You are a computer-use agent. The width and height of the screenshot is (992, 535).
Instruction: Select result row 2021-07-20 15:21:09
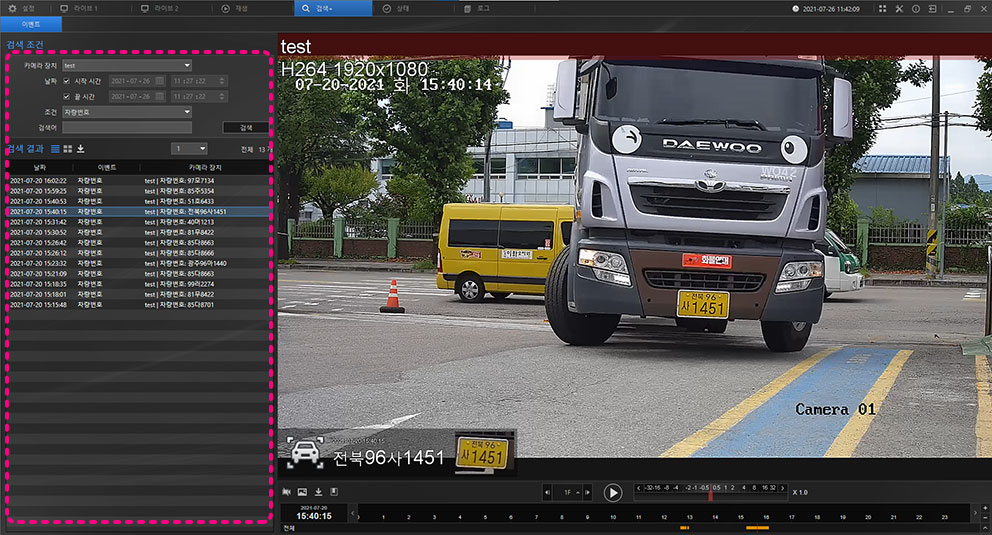click(139, 274)
